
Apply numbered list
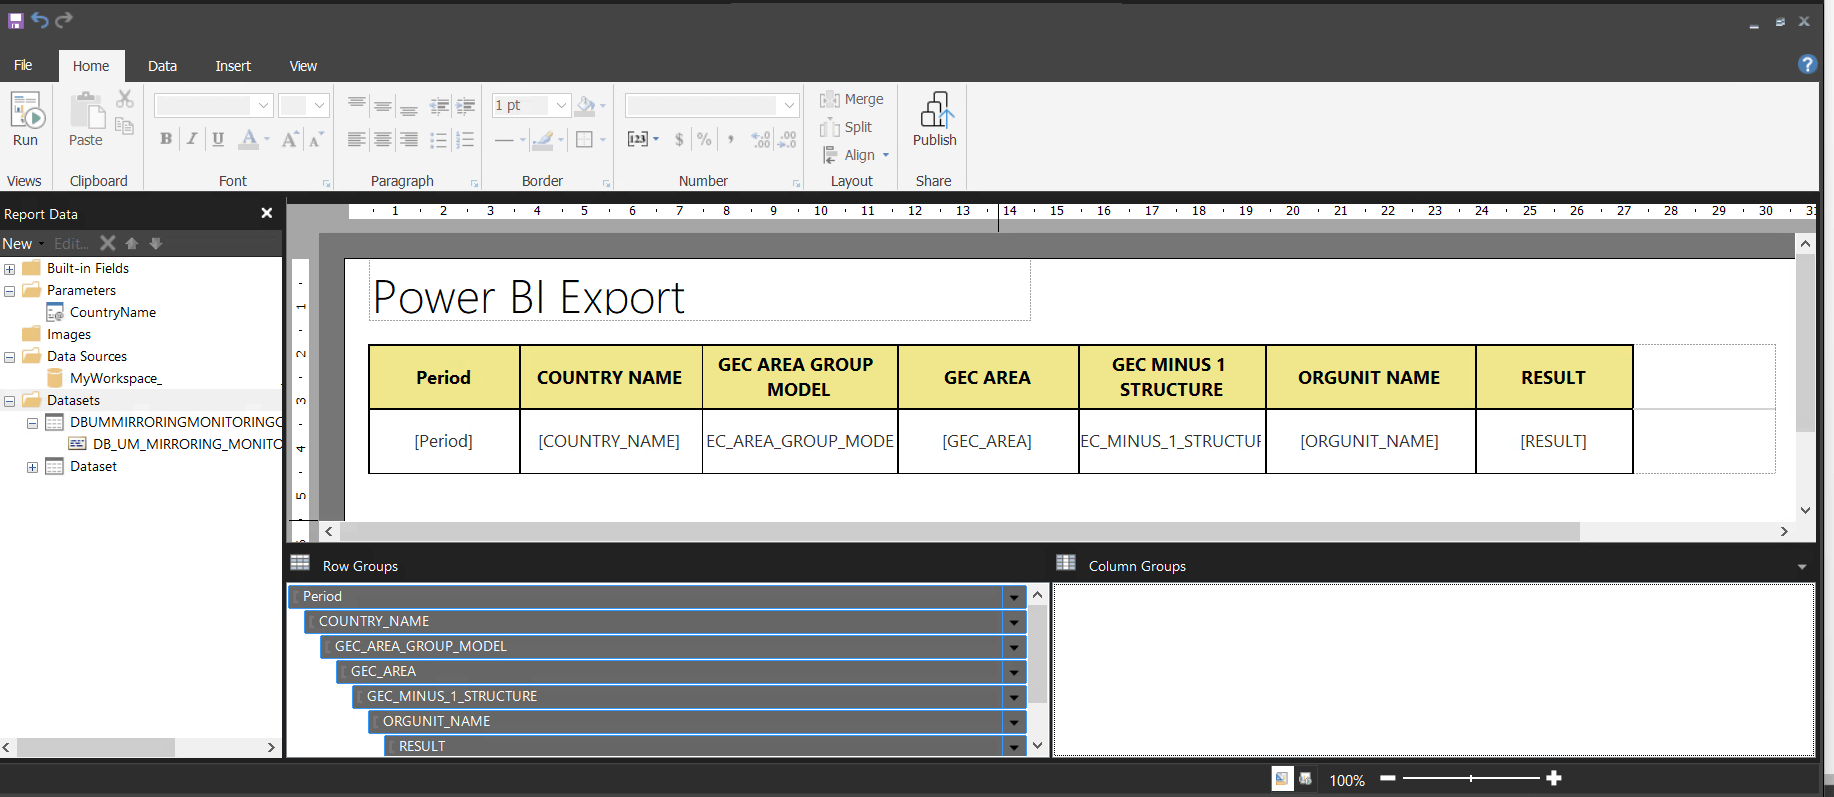coord(465,139)
